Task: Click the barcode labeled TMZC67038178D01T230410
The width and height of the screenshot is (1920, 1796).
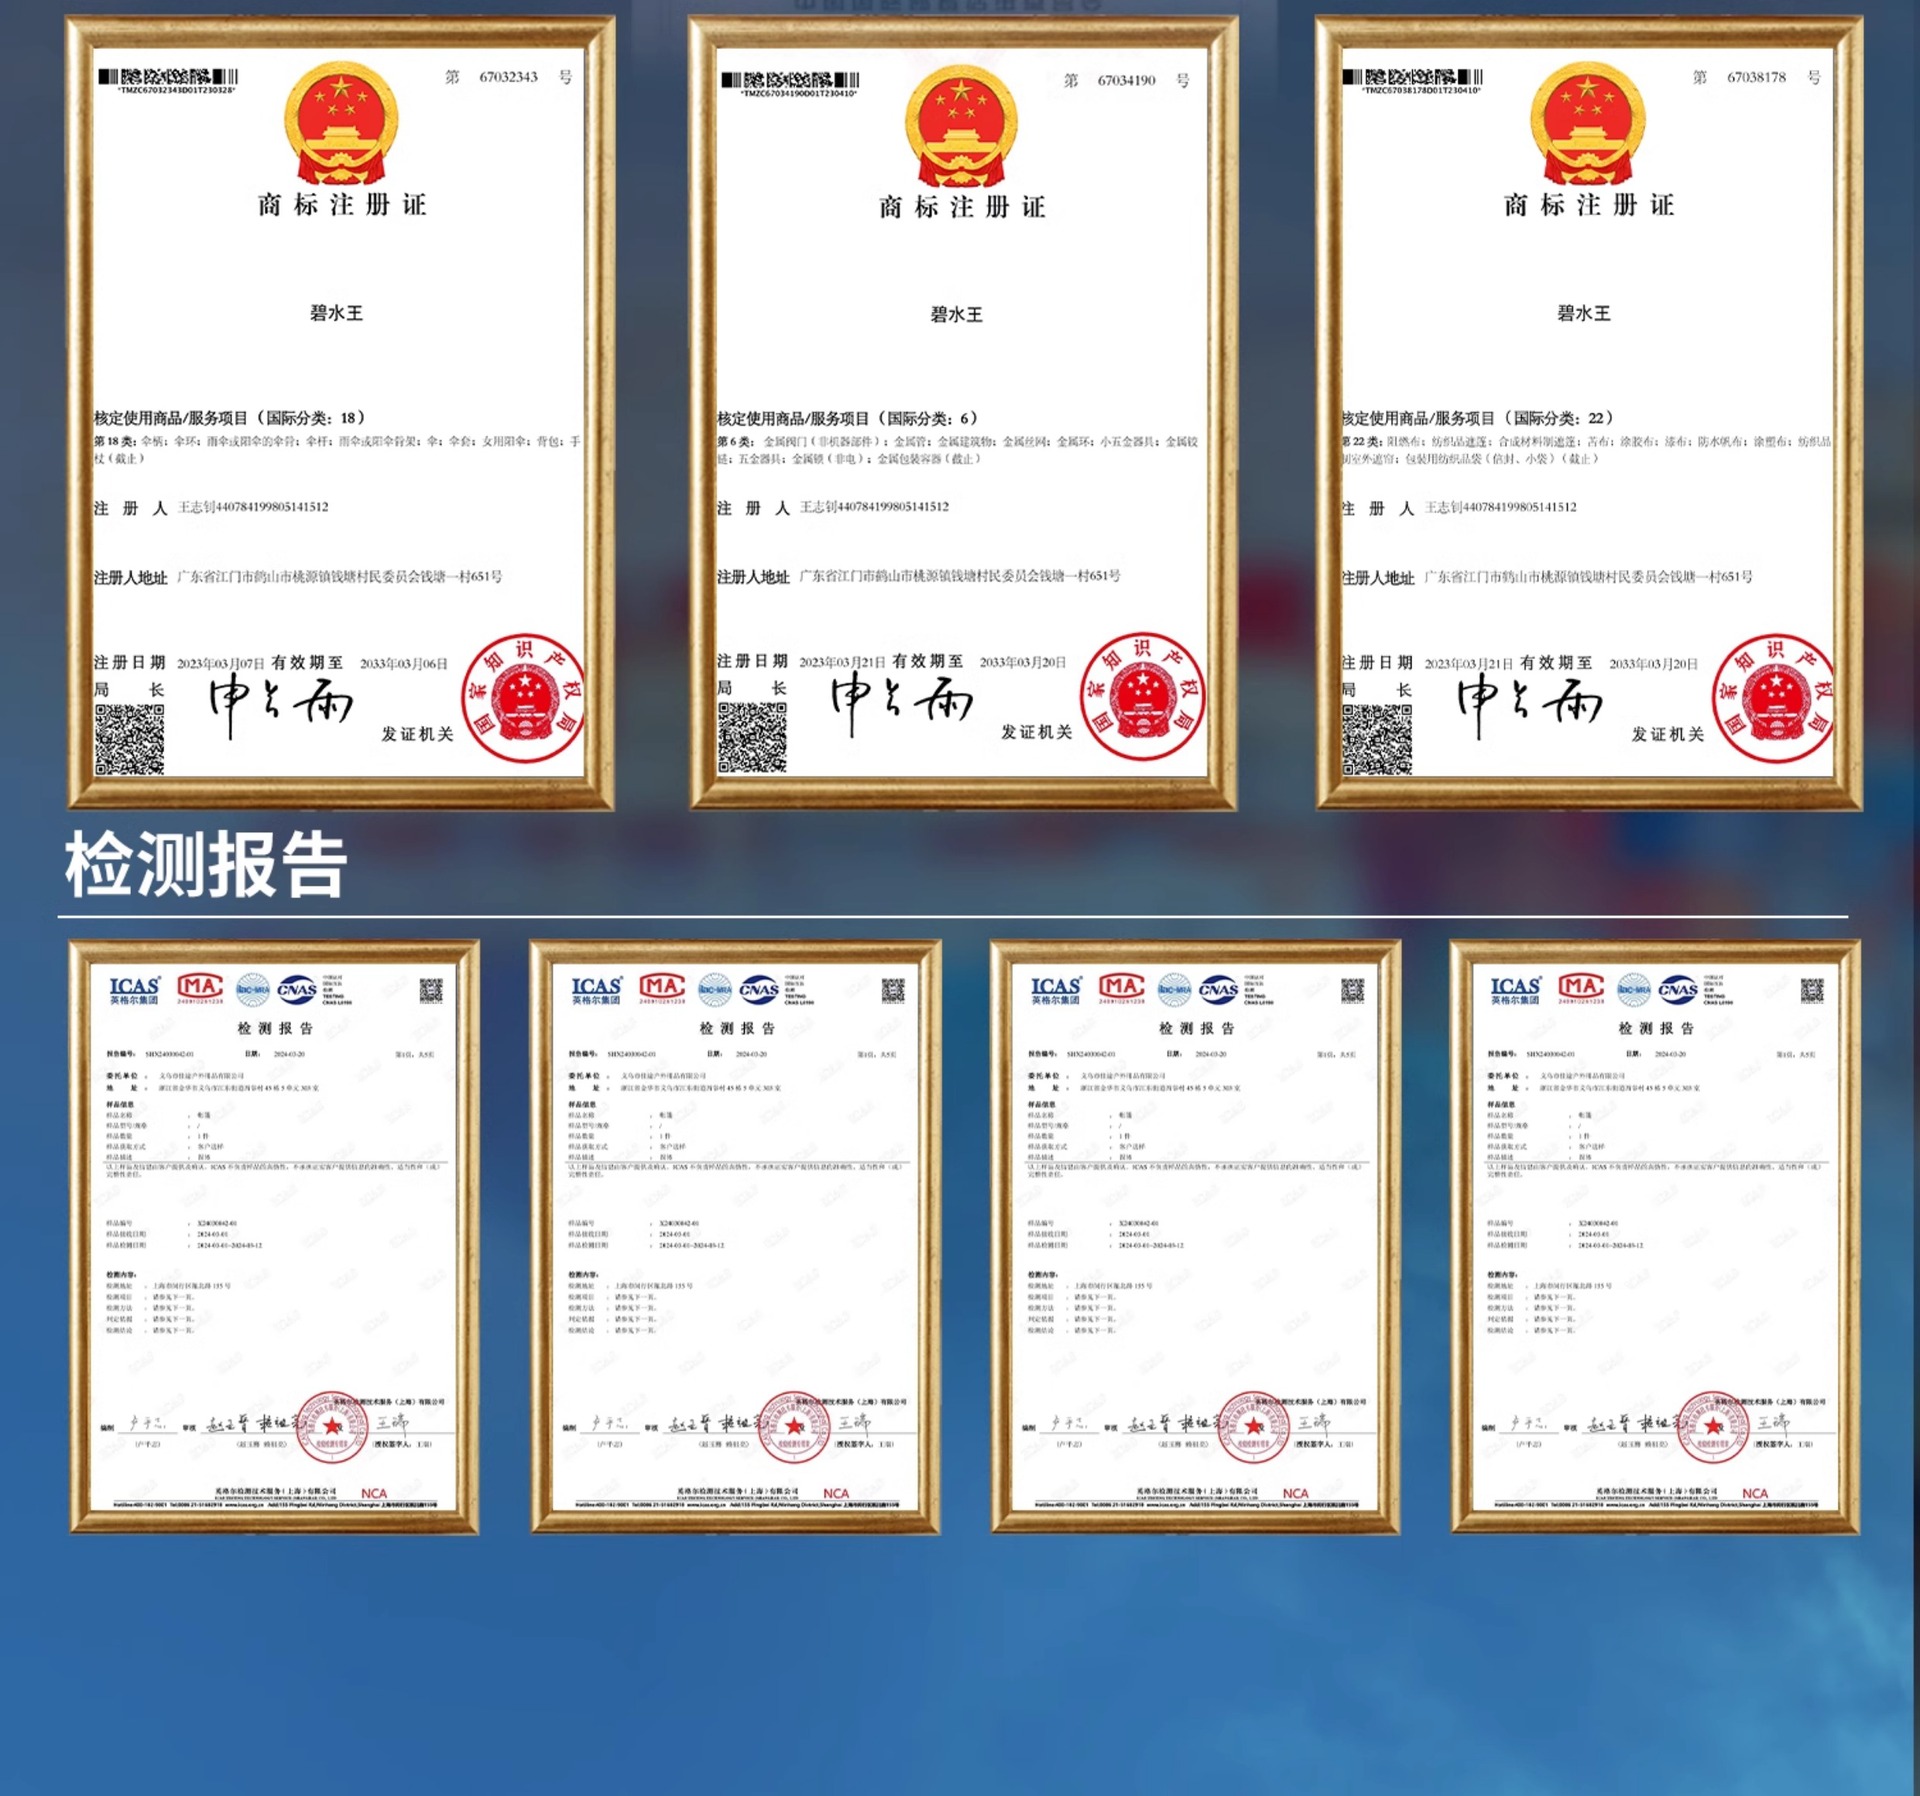Action: pyautogui.click(x=1412, y=81)
